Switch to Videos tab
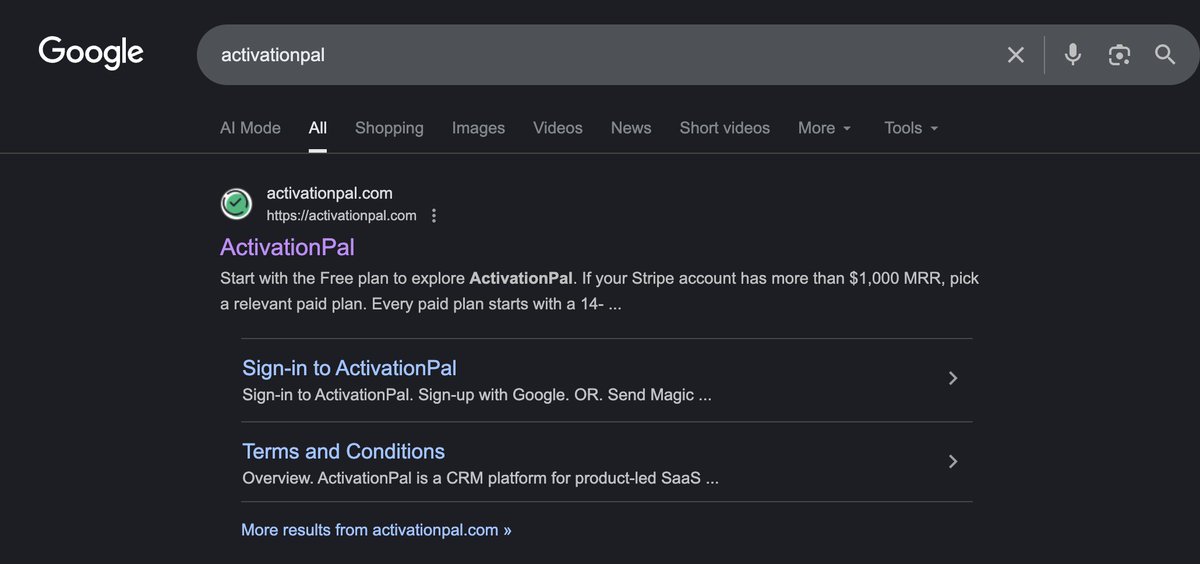 (558, 128)
